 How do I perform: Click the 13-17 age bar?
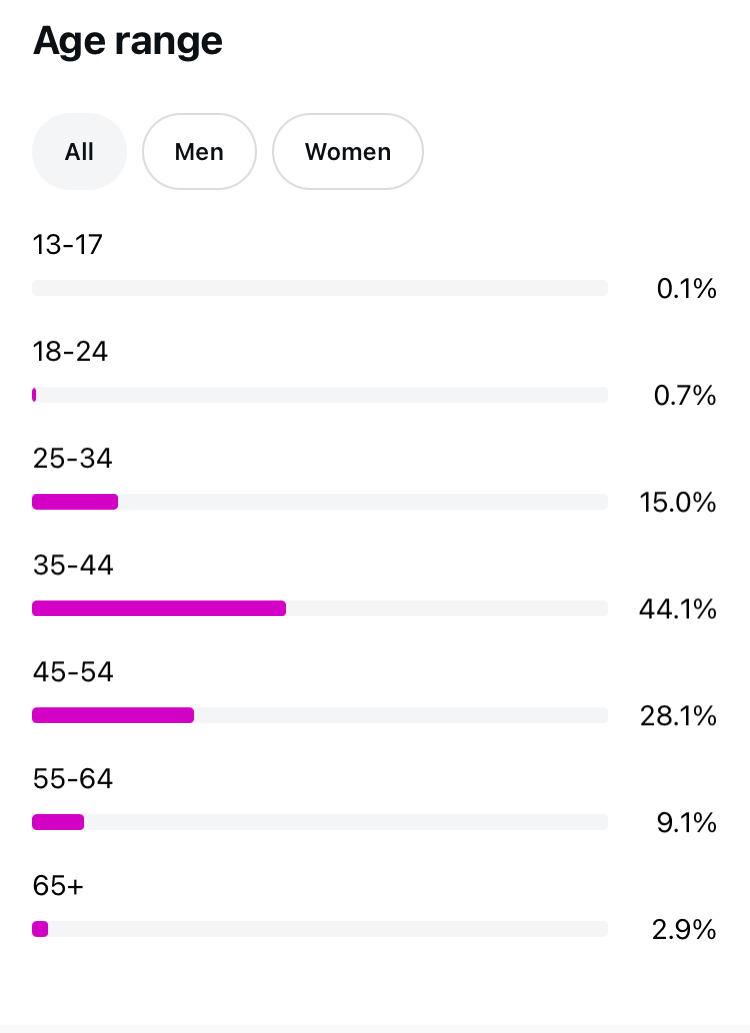click(x=320, y=288)
